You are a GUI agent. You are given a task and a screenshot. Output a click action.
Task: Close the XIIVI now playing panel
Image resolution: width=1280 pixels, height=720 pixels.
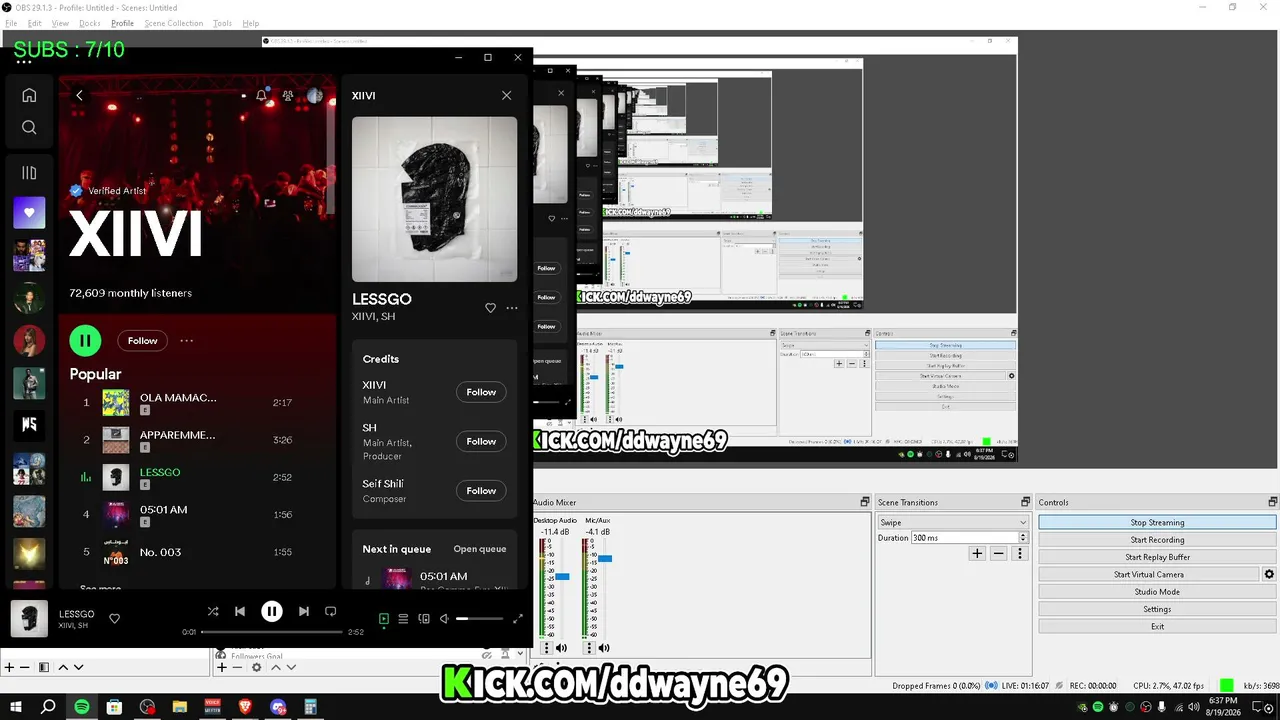pyautogui.click(x=506, y=96)
